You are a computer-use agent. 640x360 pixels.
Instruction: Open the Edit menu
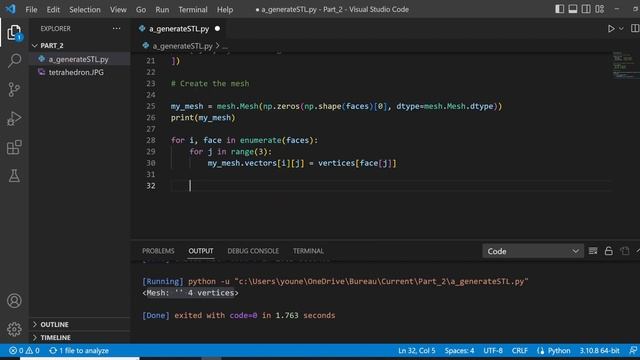click(53, 9)
